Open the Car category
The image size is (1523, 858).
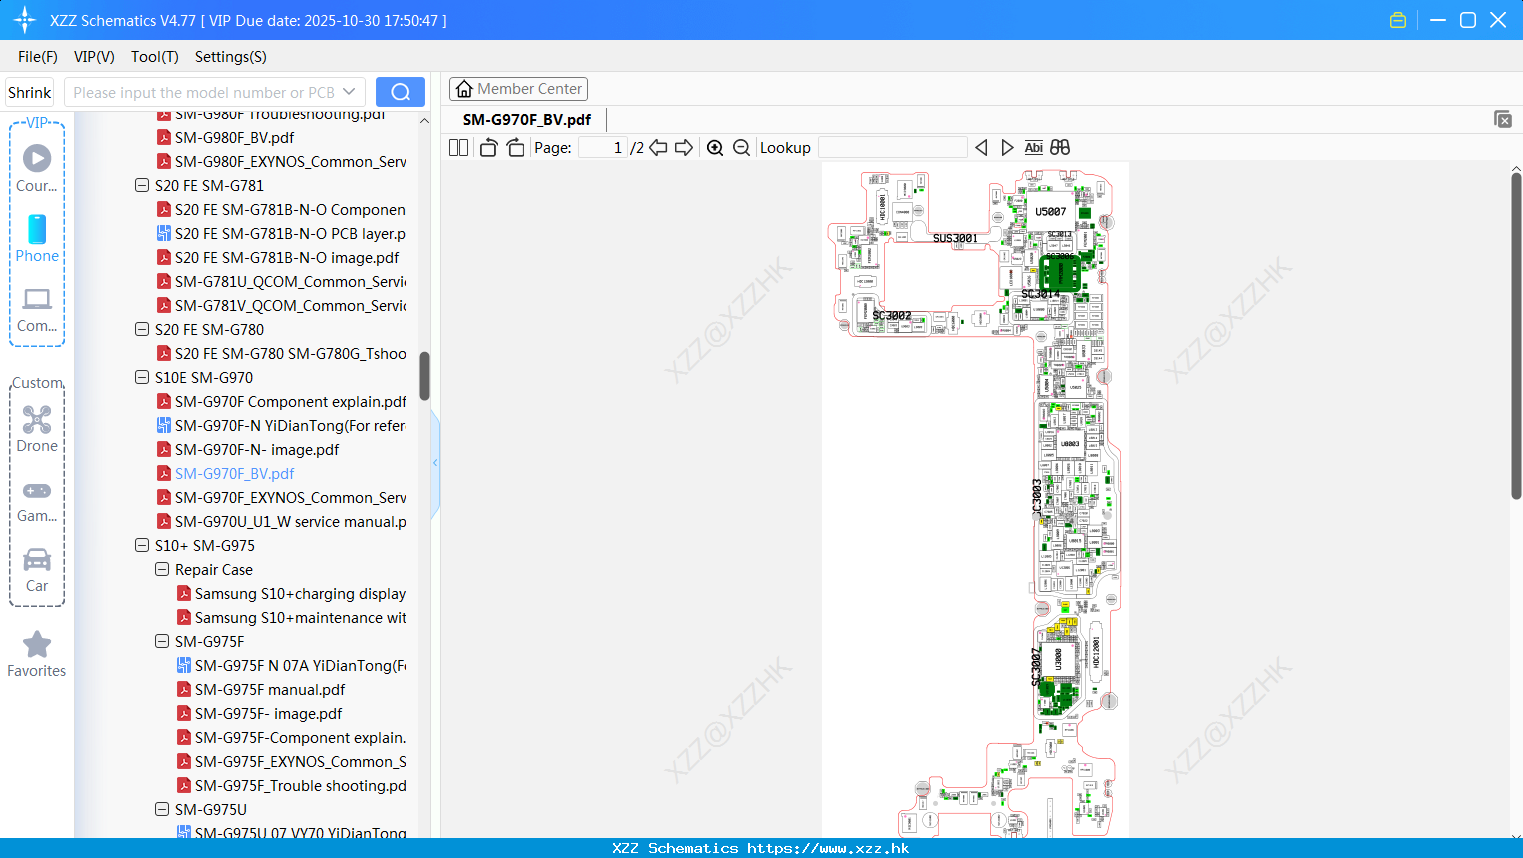point(37,570)
